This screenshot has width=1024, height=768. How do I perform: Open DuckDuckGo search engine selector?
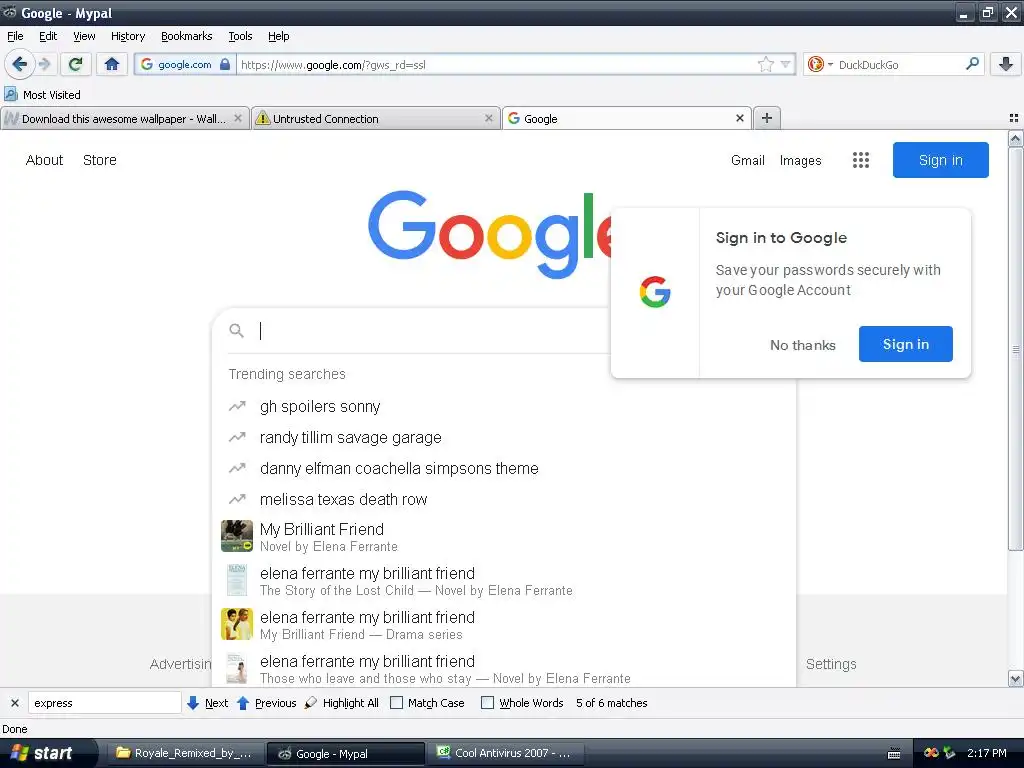click(x=820, y=64)
